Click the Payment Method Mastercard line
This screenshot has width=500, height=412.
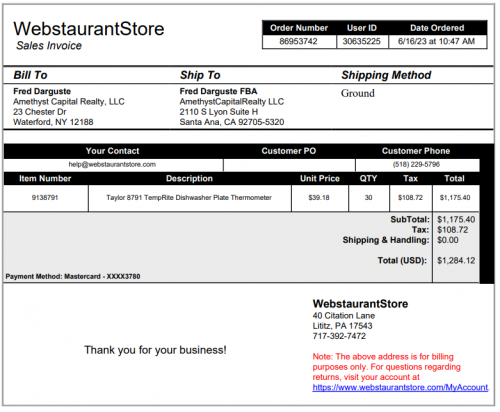[x=73, y=276]
